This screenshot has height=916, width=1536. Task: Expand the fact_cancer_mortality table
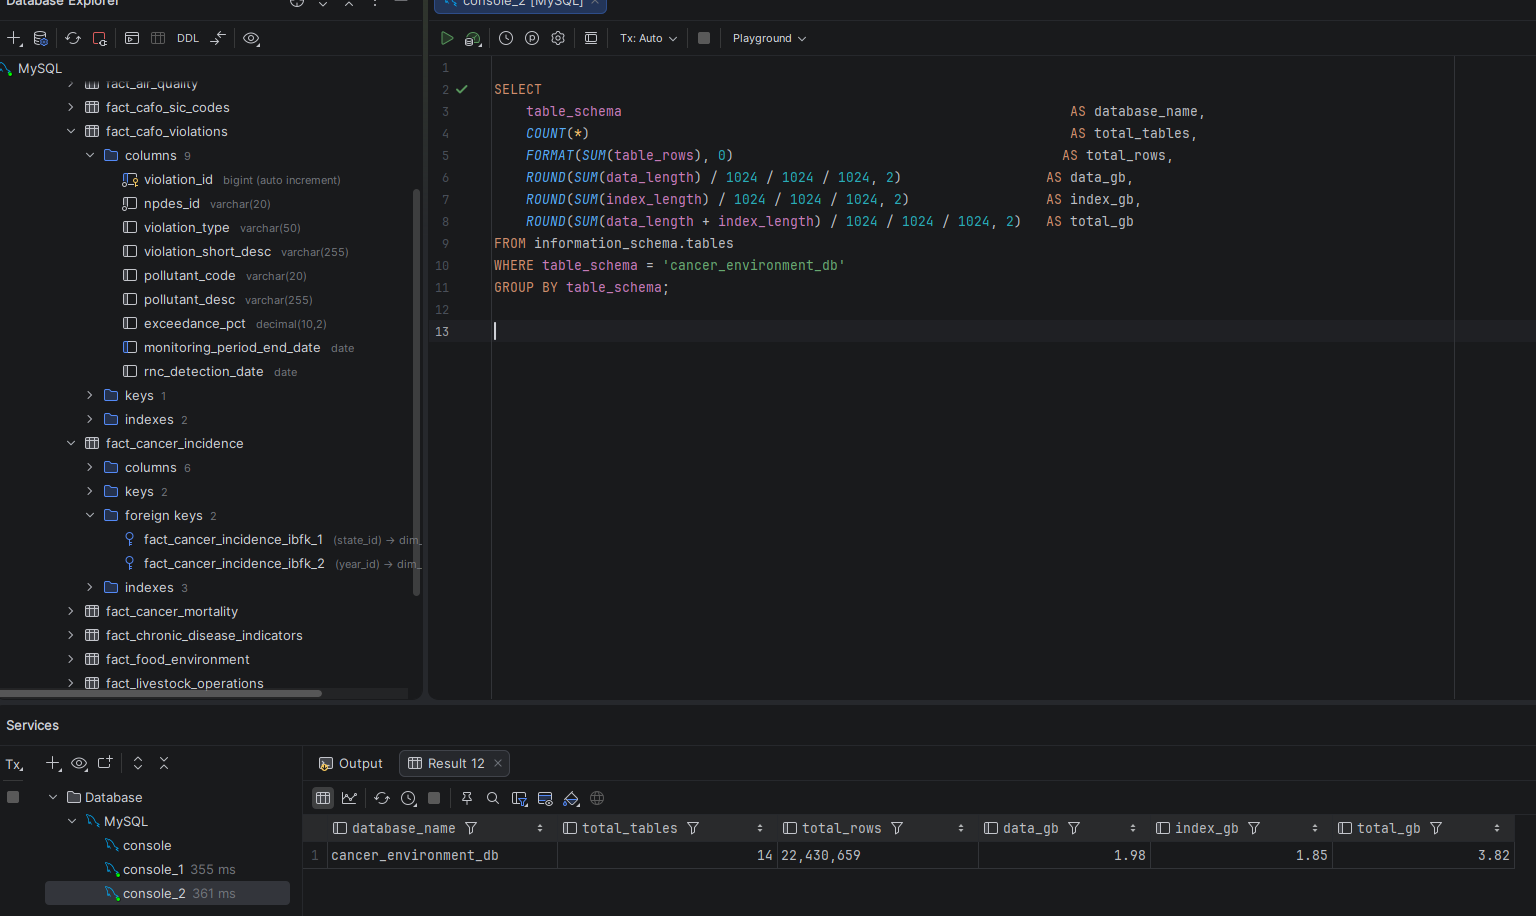70,611
